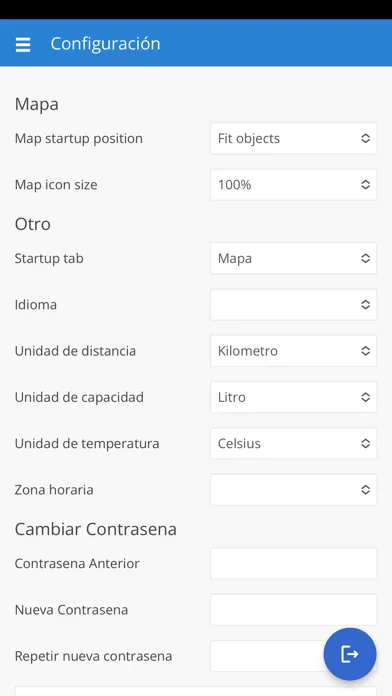The height and width of the screenshot is (696, 392).
Task: Click the arrows icon beside Kilometro
Action: coord(365,351)
